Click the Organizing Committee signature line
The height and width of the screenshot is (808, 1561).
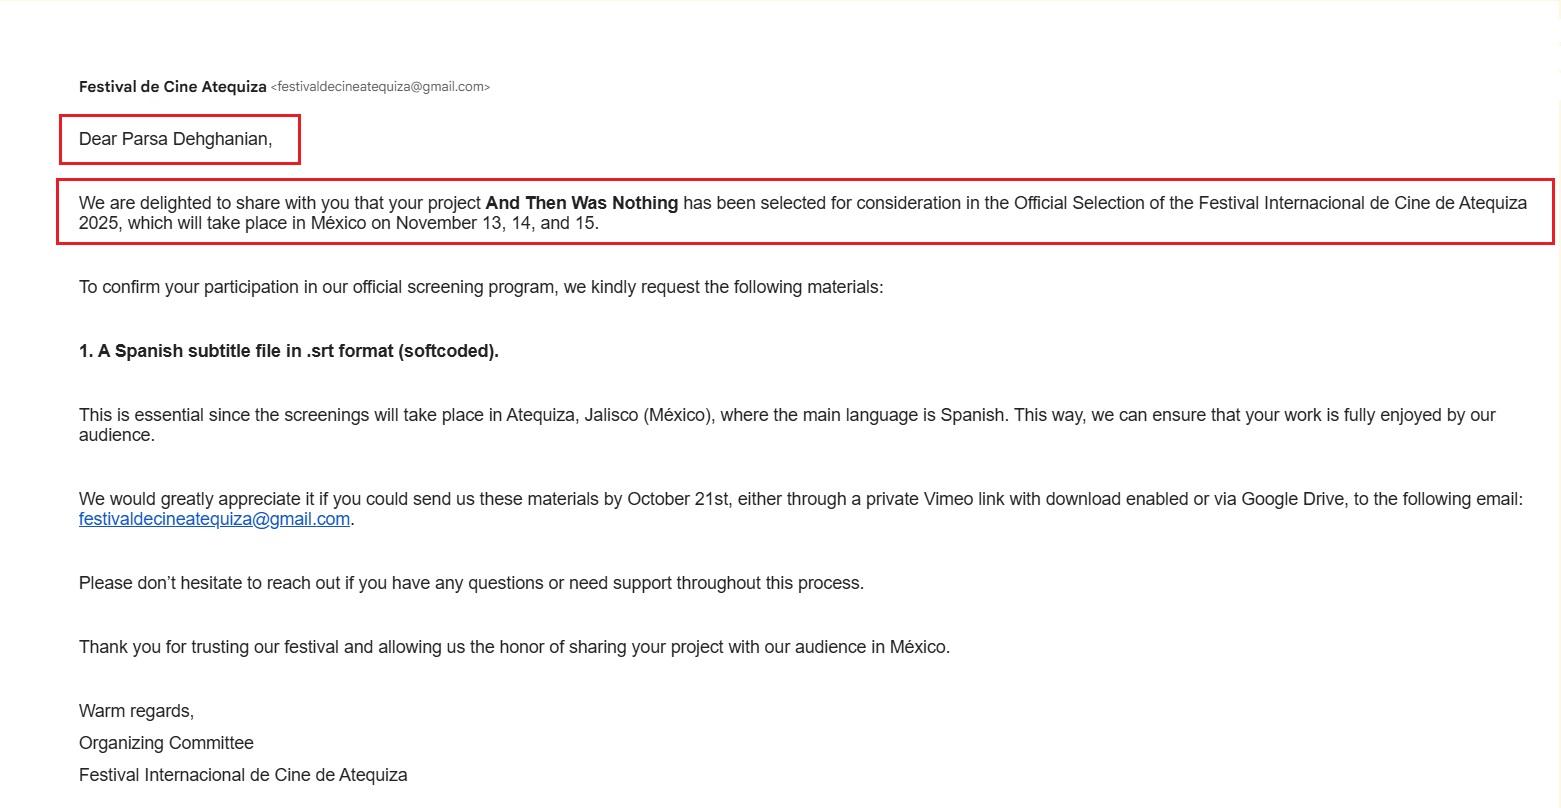click(166, 743)
